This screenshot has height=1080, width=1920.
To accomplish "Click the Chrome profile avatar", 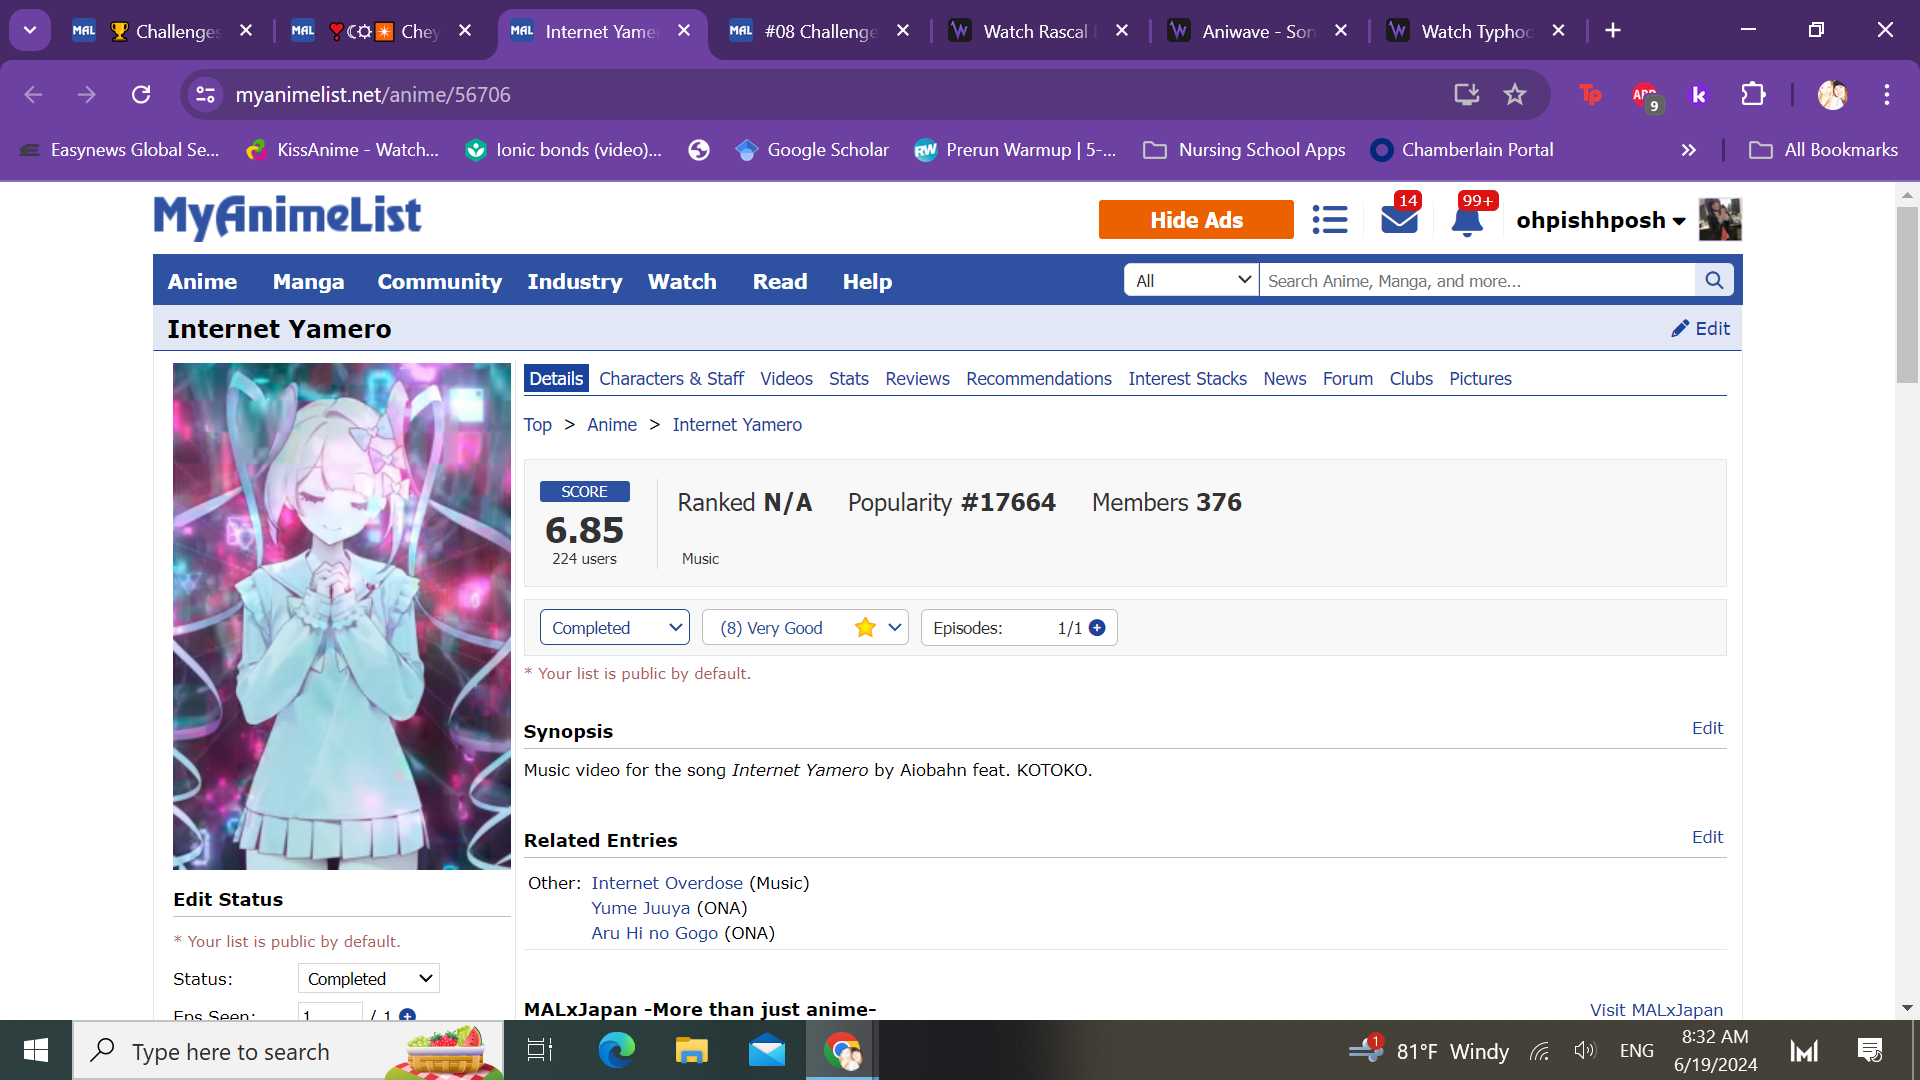I will 1832,95.
